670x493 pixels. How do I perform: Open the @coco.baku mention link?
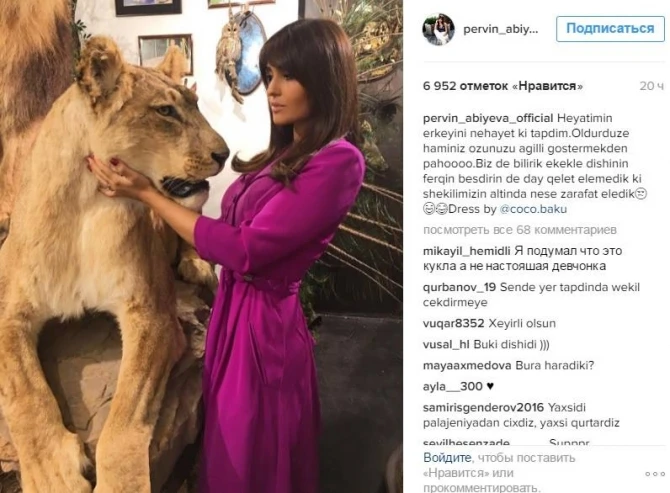533,209
